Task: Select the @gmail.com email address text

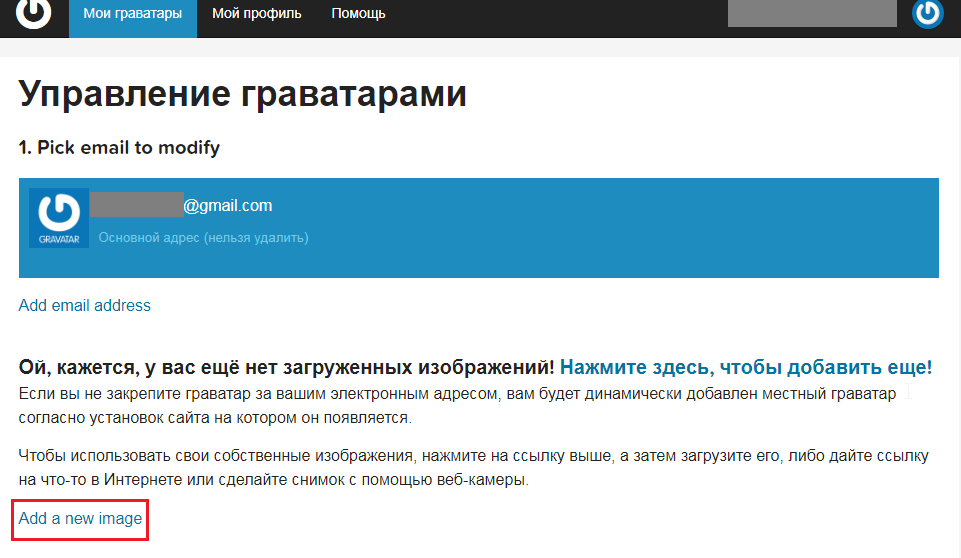Action: click(227, 205)
